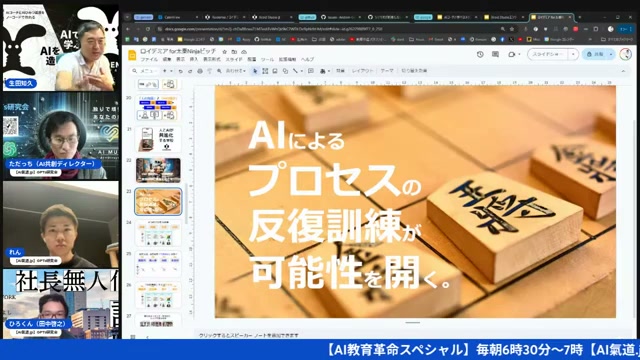Click the undo arrow in the toolbar
Image resolution: width=640 pixels, height=360 pixels.
tap(180, 71)
